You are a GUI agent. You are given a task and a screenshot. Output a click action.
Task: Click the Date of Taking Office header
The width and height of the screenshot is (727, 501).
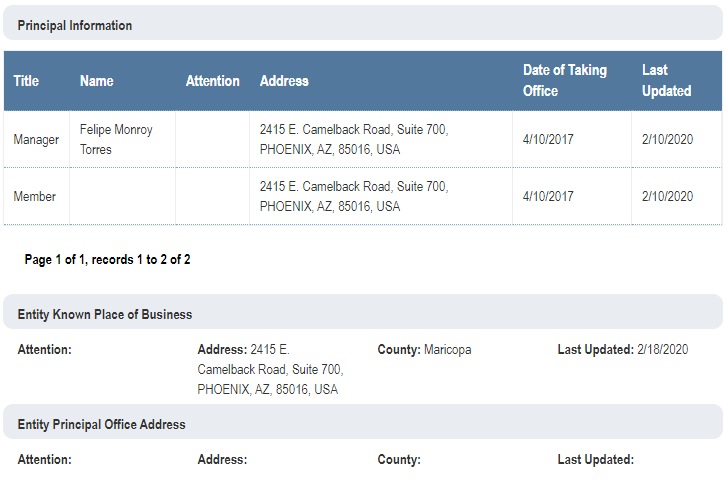tap(564, 81)
